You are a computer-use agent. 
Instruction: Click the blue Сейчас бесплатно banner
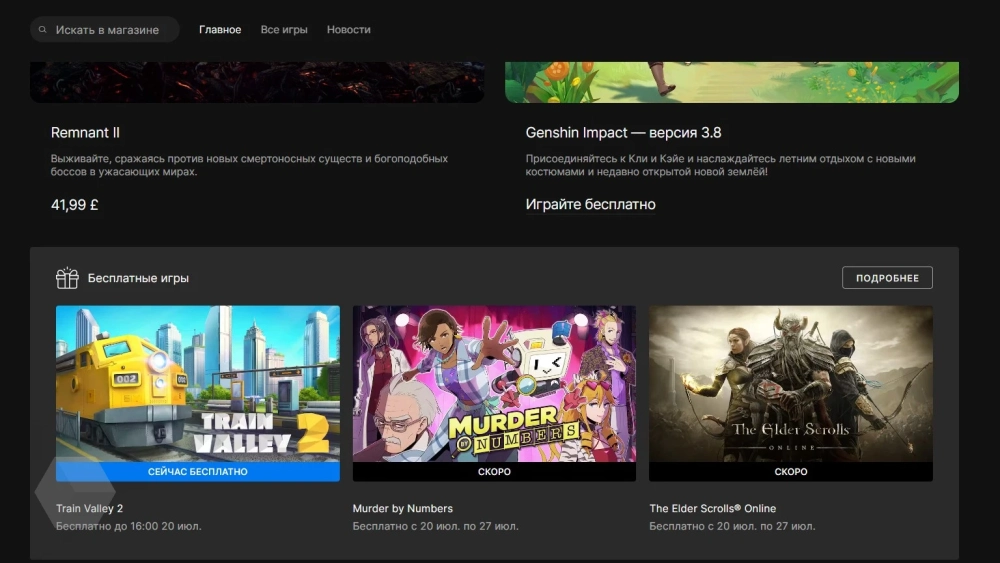[x=197, y=471]
